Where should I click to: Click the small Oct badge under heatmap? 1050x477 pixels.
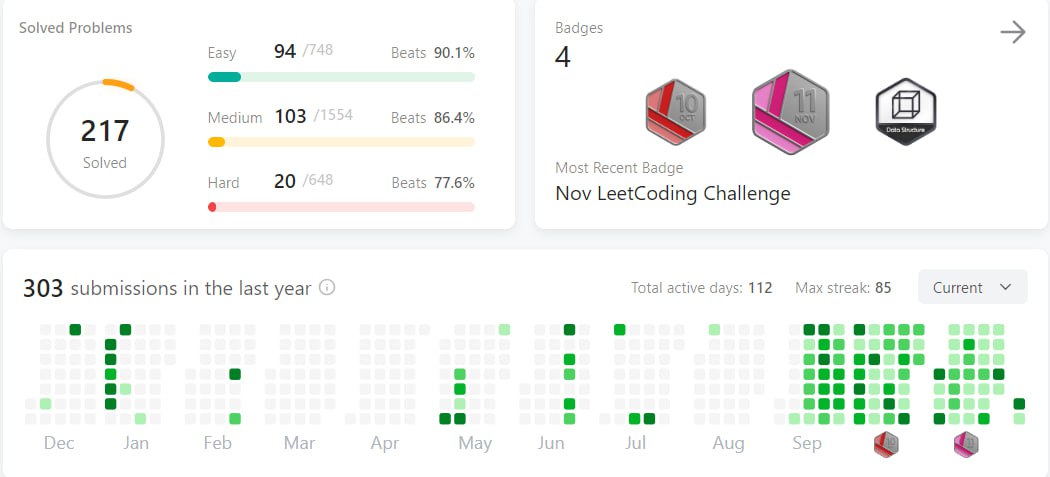[885, 444]
